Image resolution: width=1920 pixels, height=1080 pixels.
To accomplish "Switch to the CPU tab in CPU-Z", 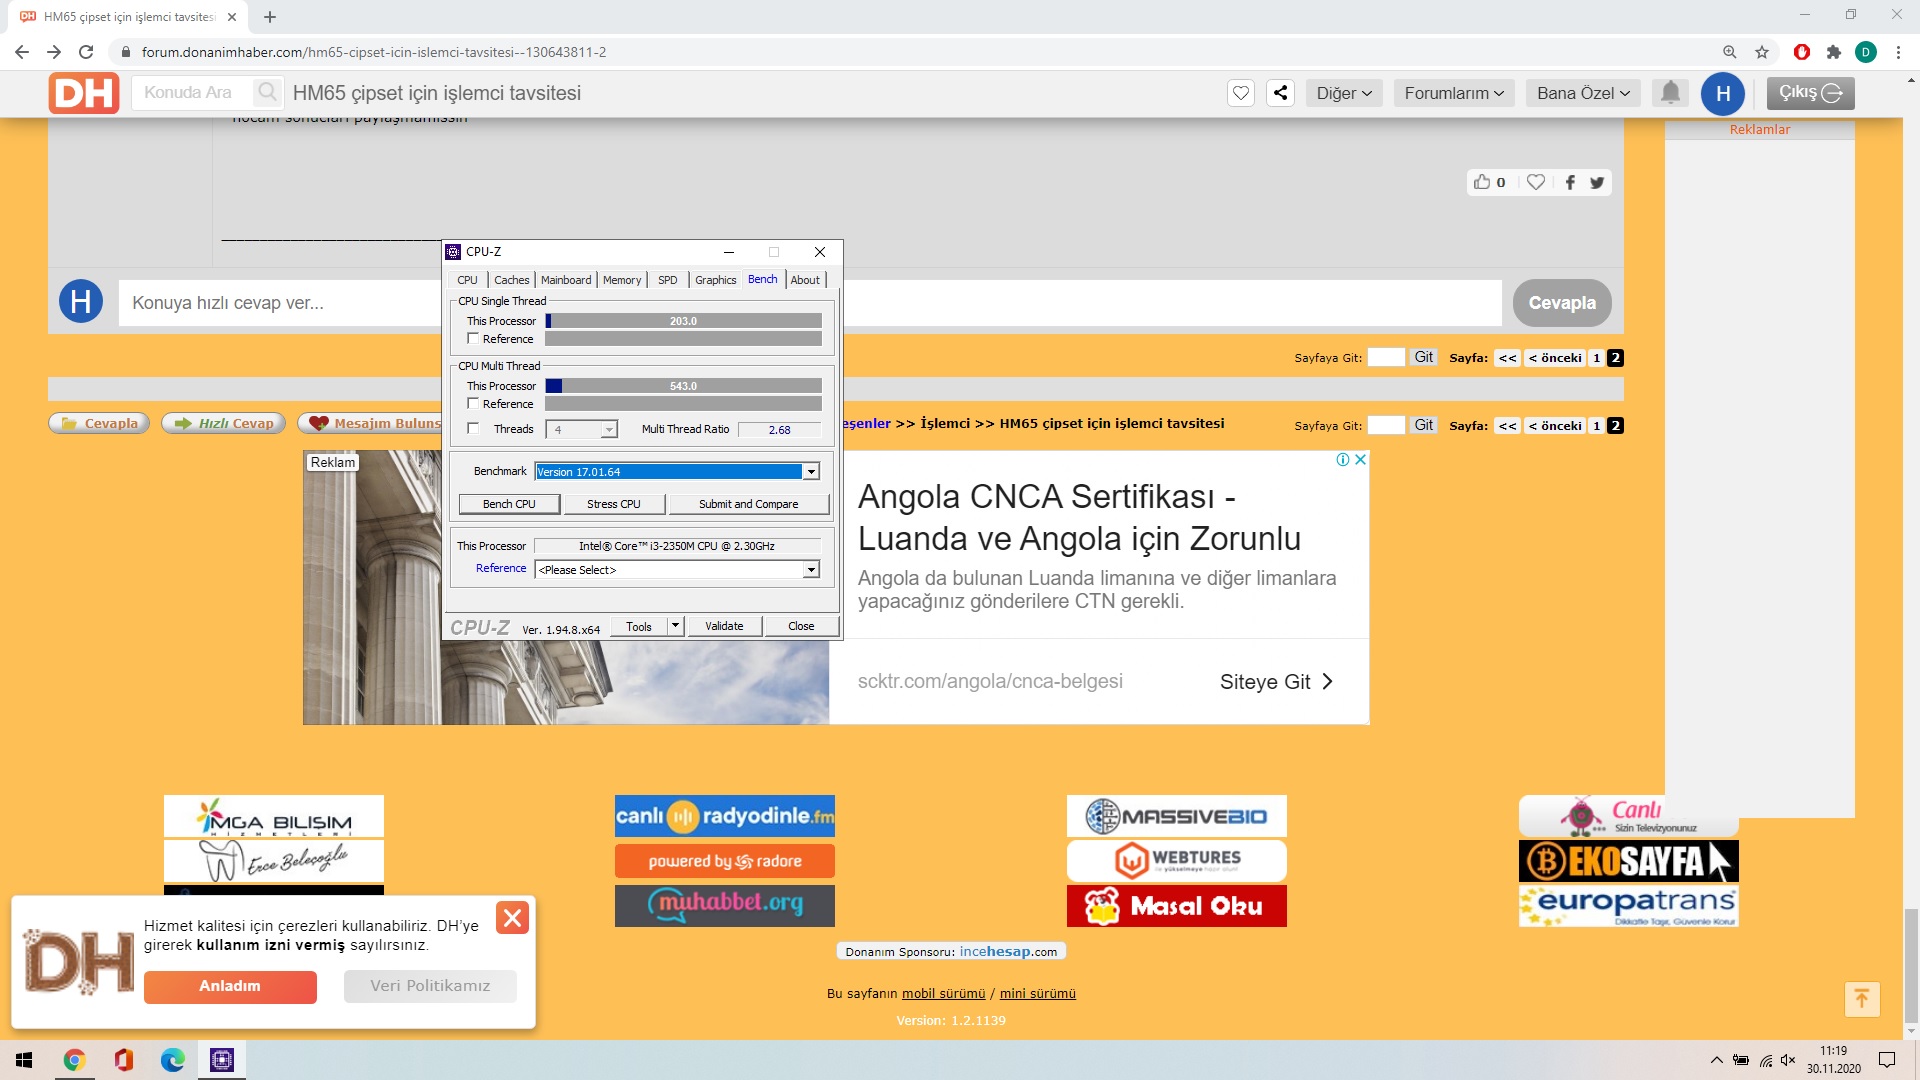I will click(x=467, y=280).
